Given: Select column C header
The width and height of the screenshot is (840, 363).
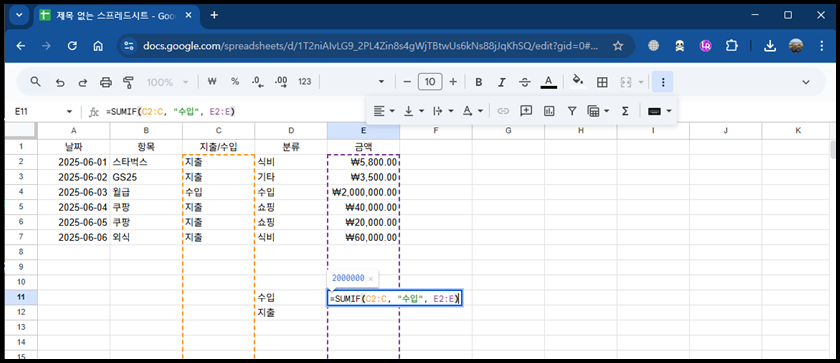Looking at the screenshot, I should coord(219,131).
